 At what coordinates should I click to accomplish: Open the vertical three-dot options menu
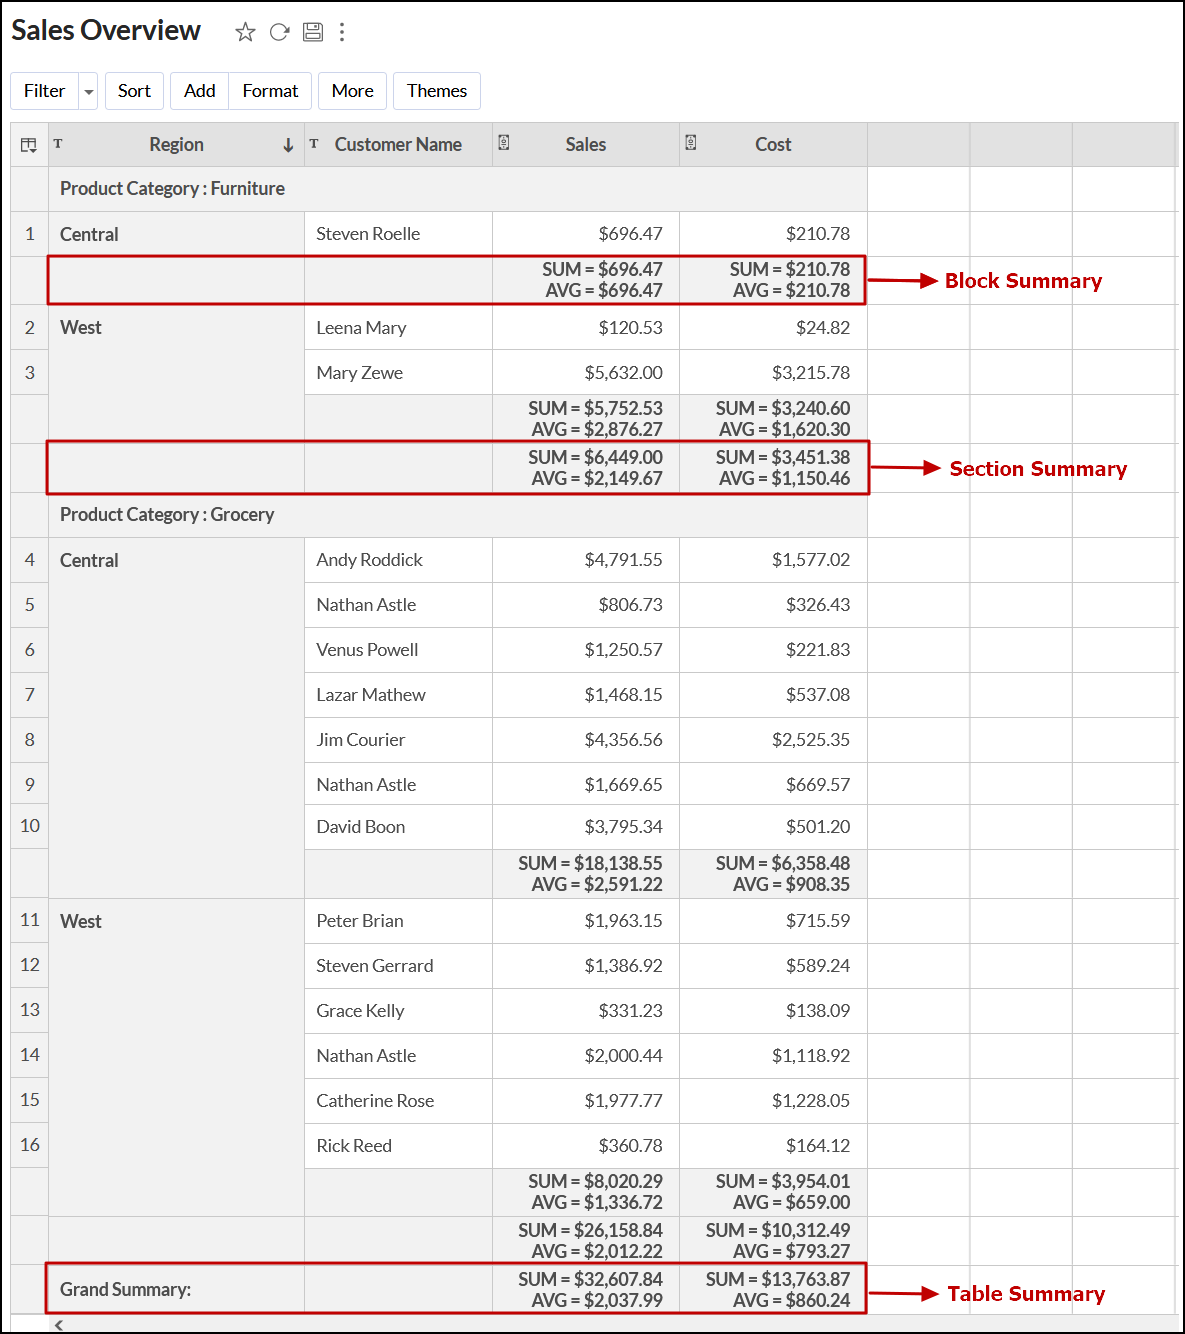[x=341, y=31]
